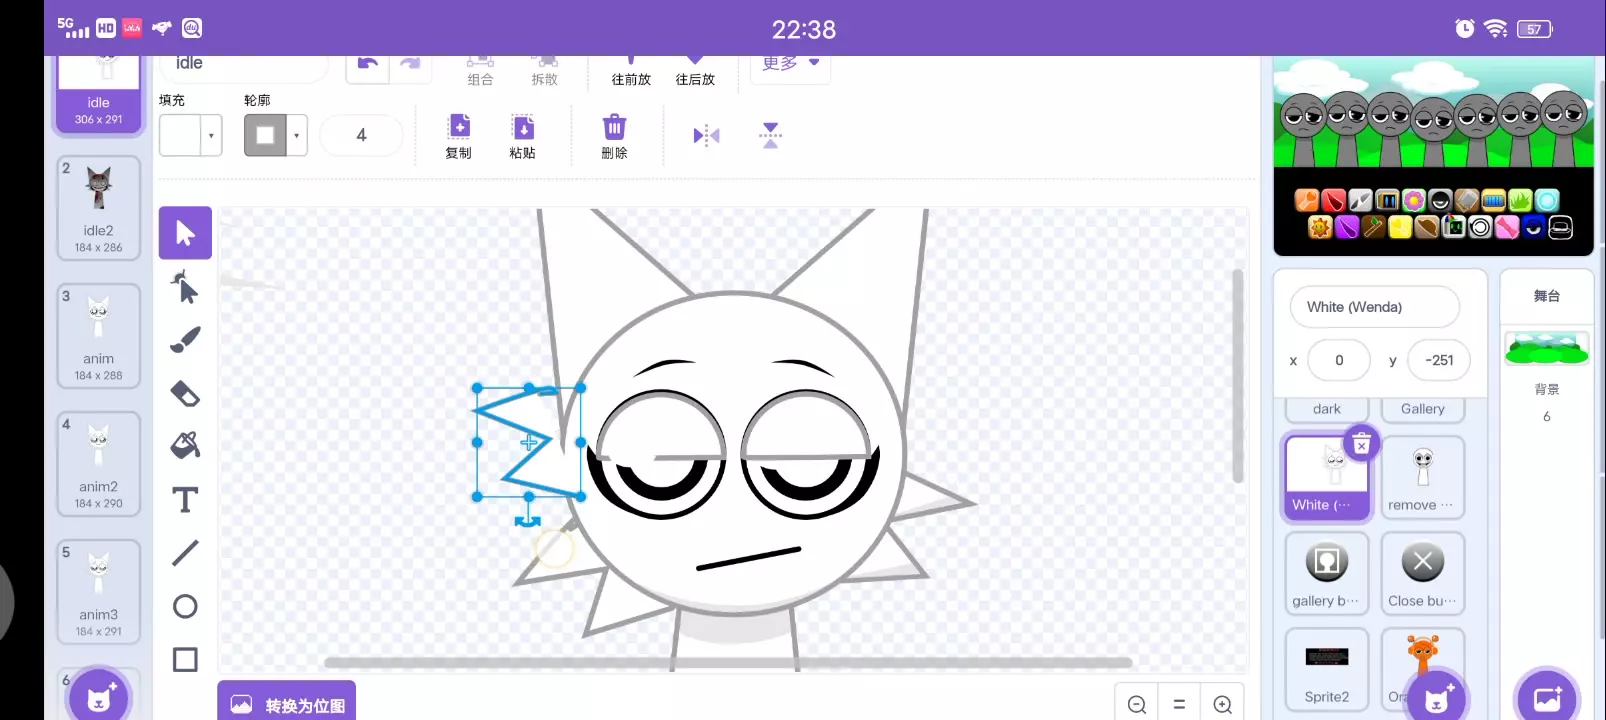Select the 'gallery b…' sprite
Viewport: 1606px width, 720px height.
coord(1327,574)
